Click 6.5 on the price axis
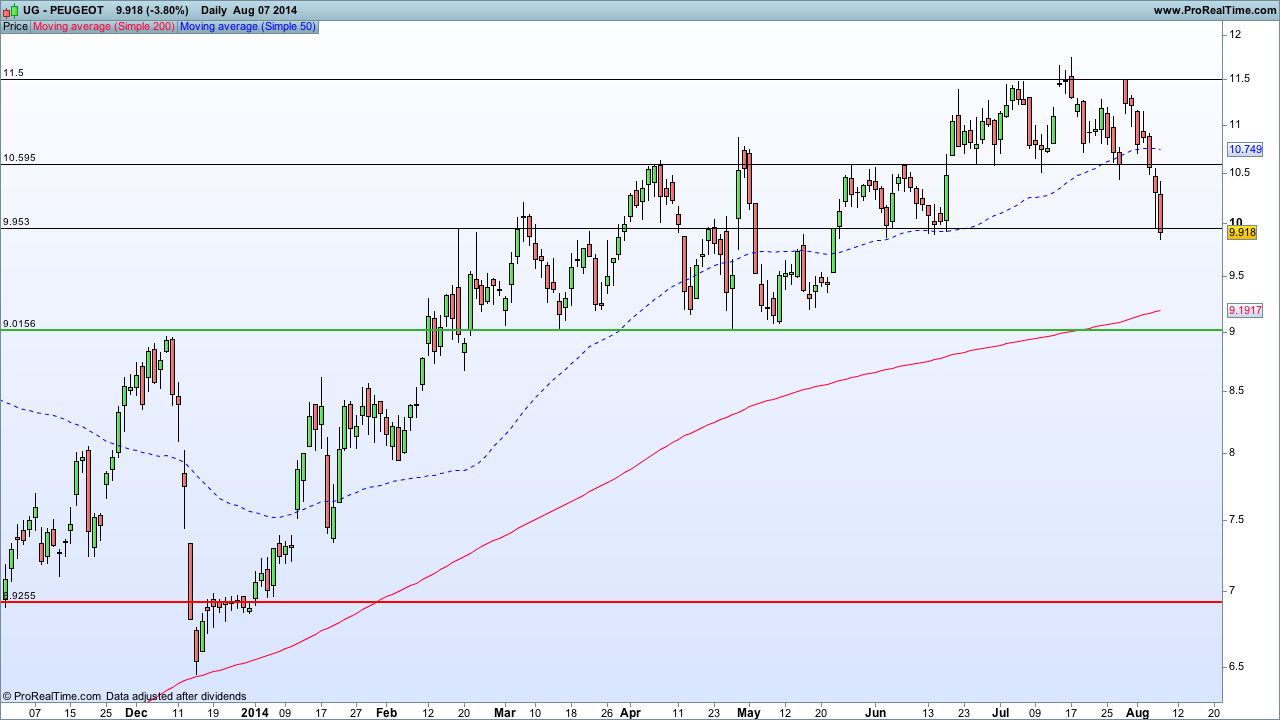Screen dimensions: 1280x720 coord(1237,666)
